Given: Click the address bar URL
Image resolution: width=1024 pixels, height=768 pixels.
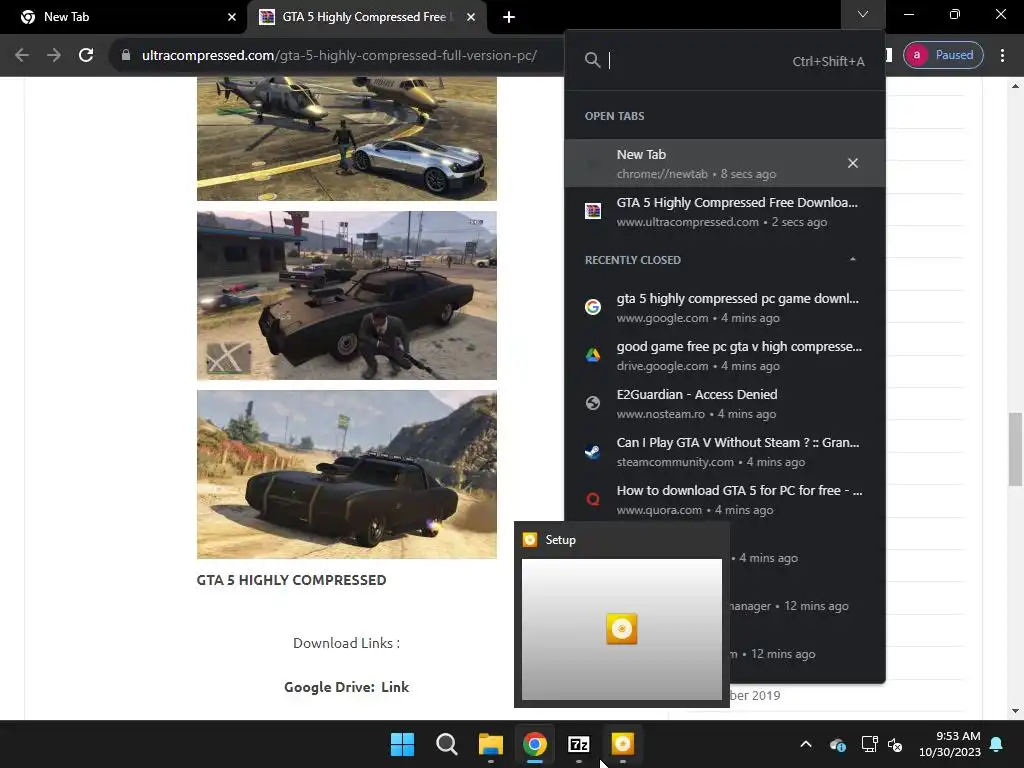Looking at the screenshot, I should pos(339,56).
